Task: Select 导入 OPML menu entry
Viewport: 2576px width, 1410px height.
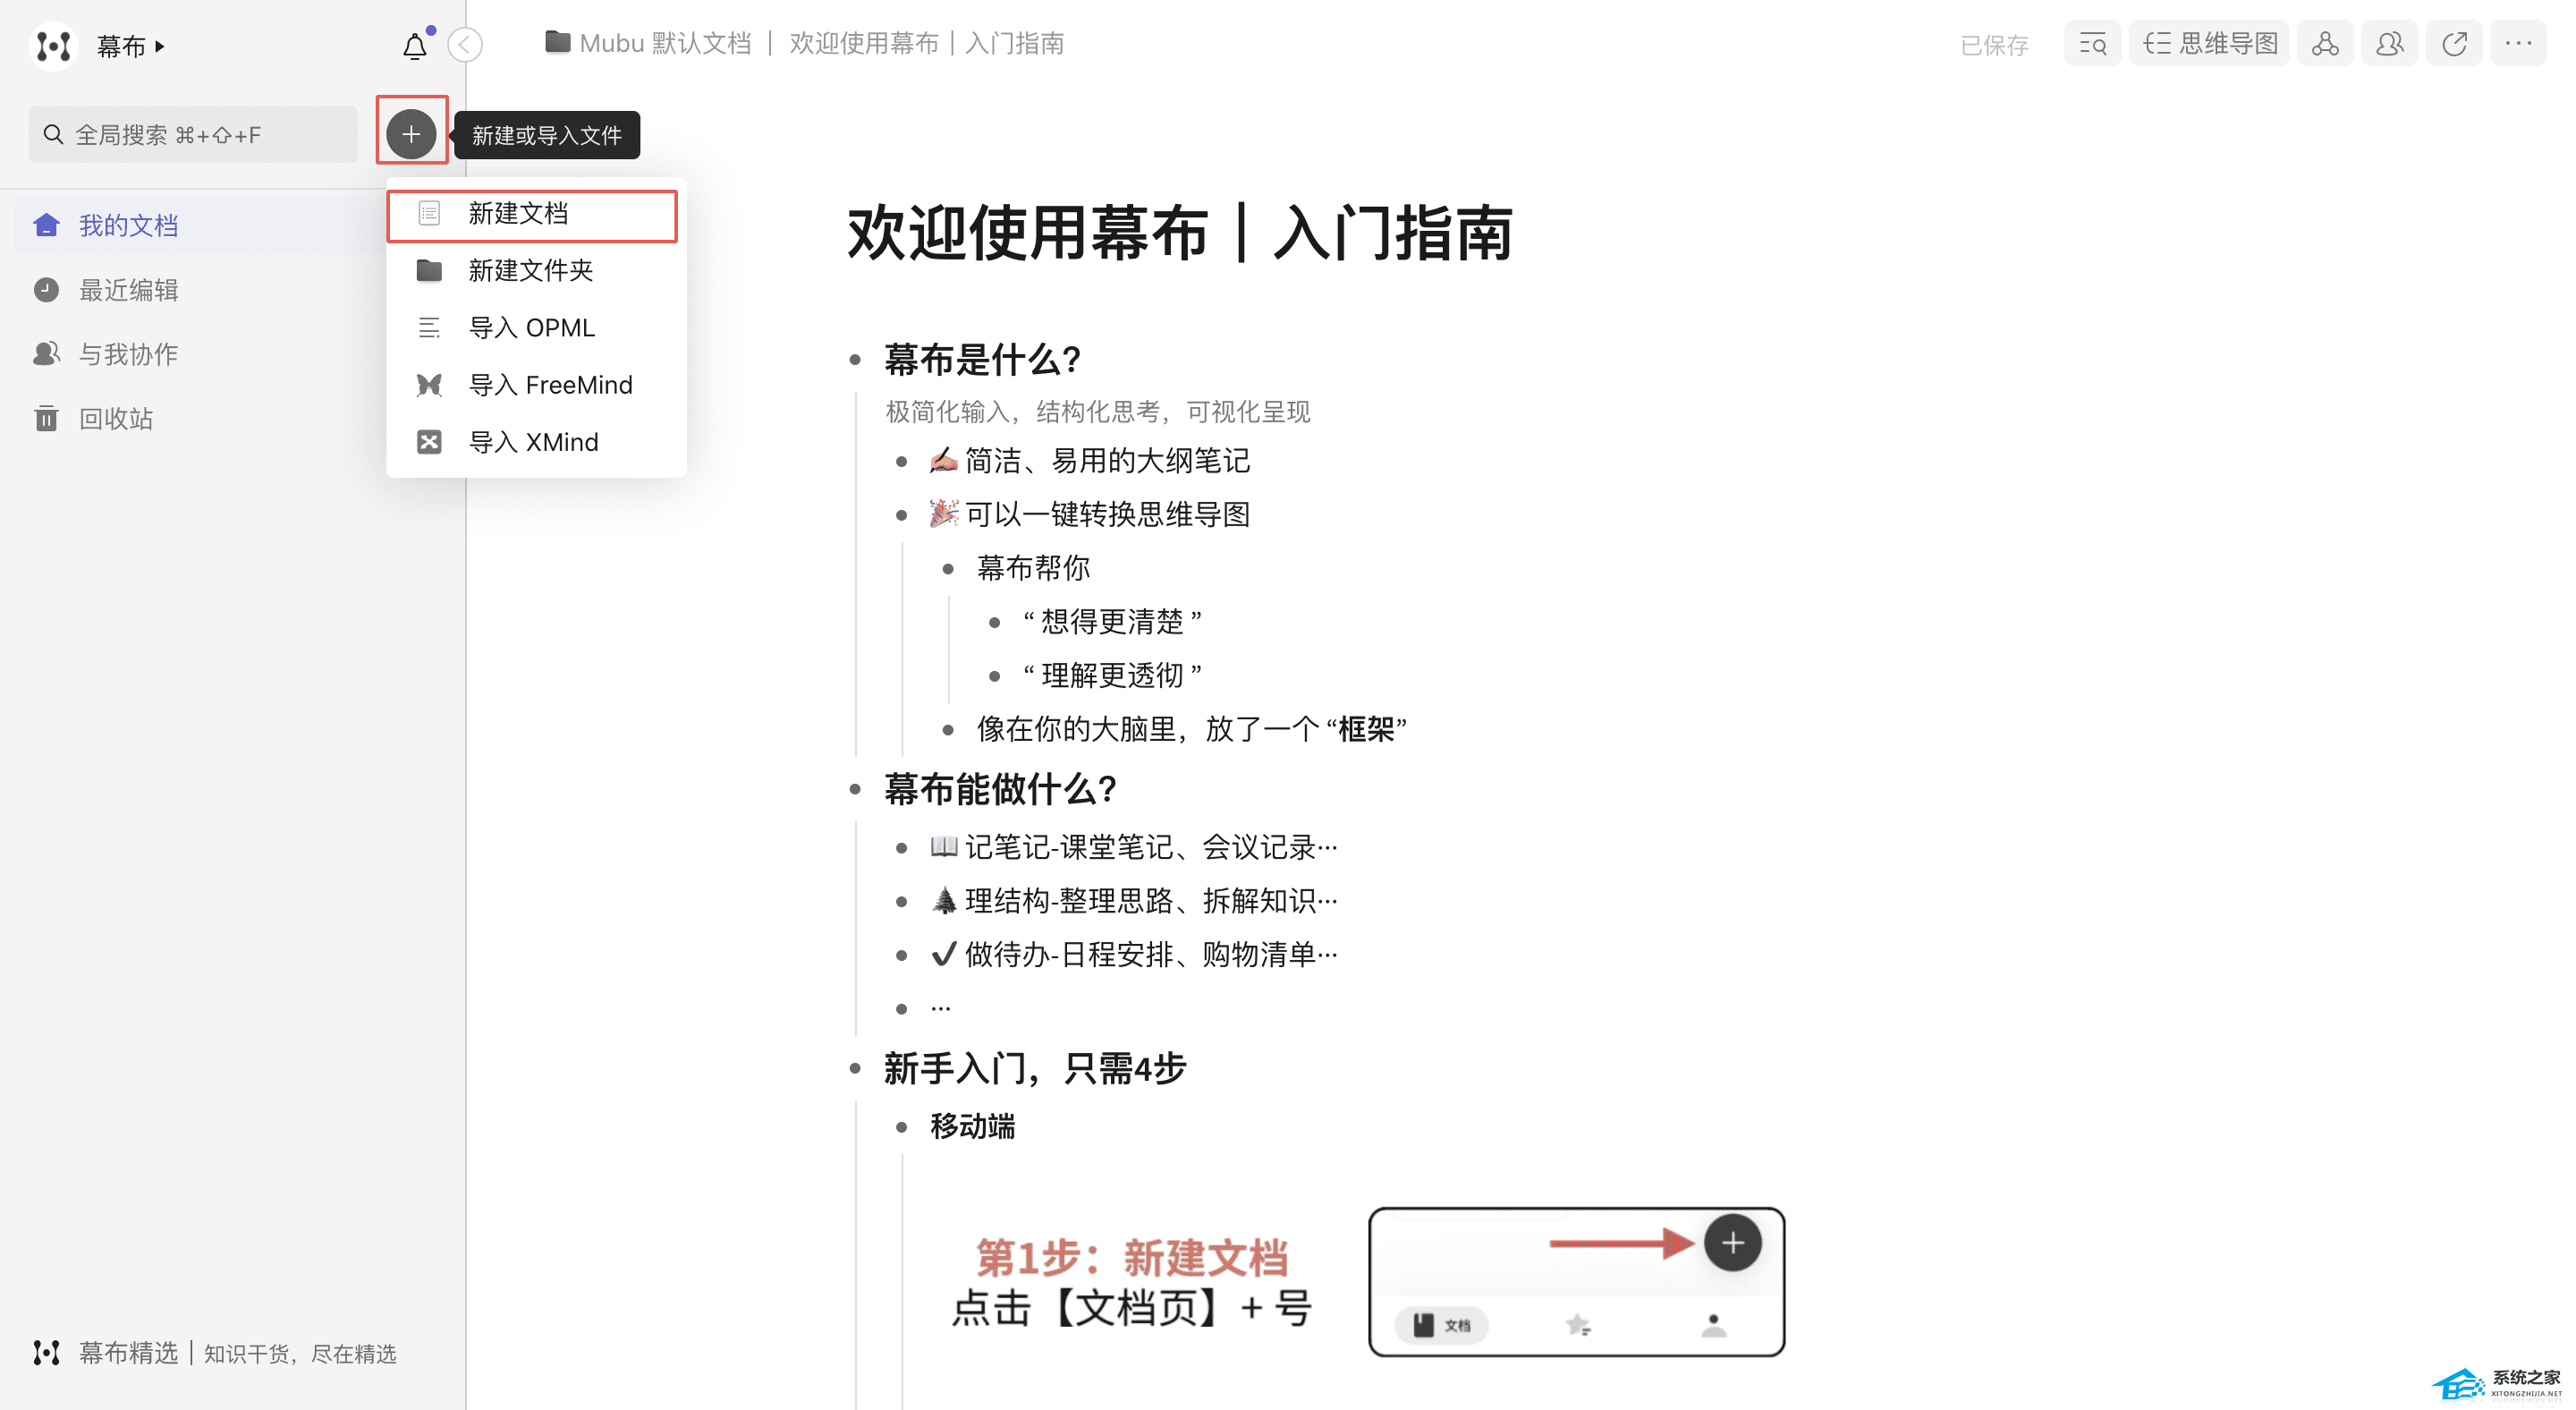Action: [536, 328]
